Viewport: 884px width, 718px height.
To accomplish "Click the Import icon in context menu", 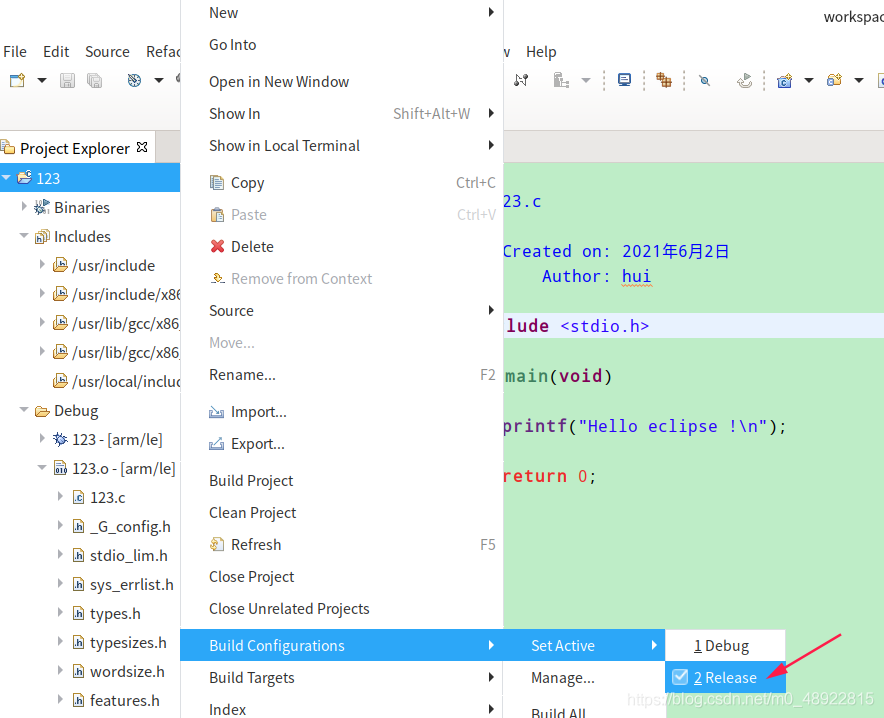I will 216,412.
